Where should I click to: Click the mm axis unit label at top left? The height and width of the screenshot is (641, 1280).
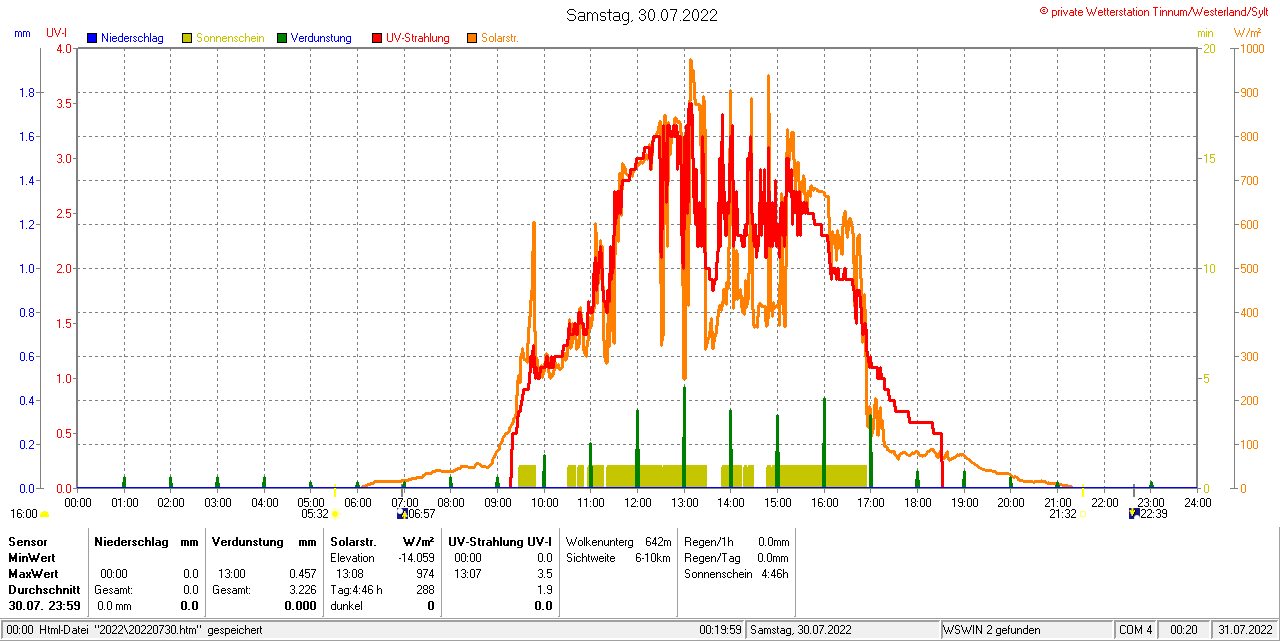(22, 33)
